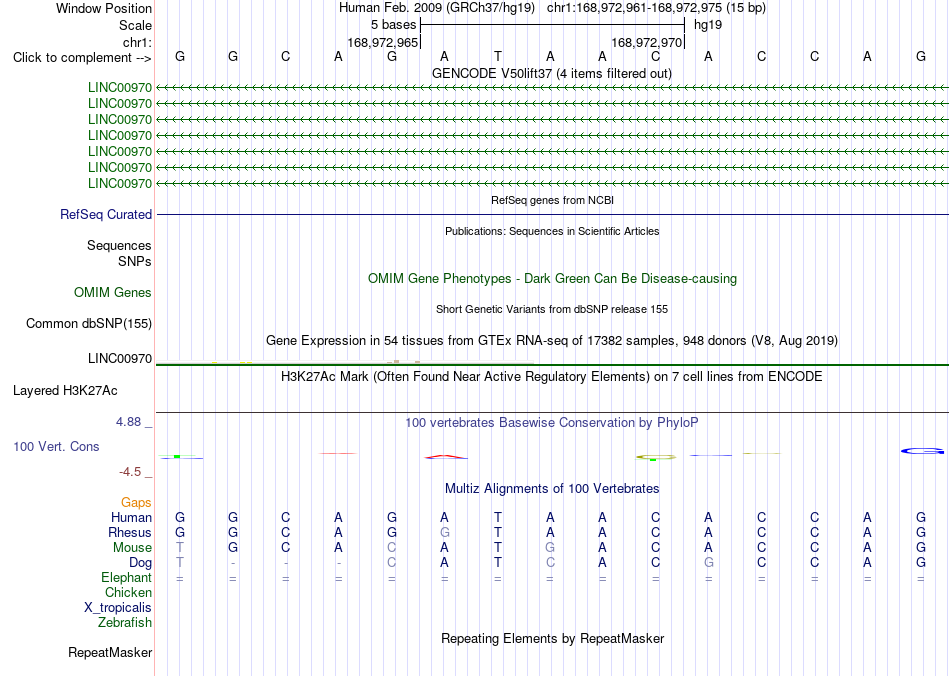Click the "Zebrafish" species label
The height and width of the screenshot is (676, 950).
tap(125, 622)
